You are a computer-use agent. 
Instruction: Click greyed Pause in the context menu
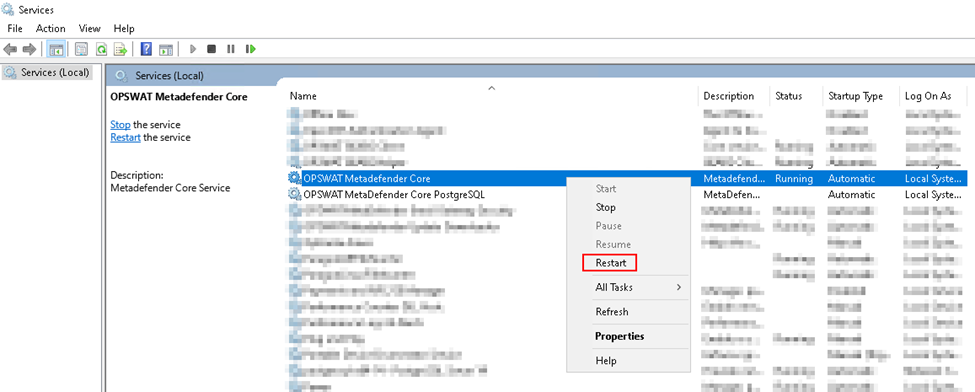[x=608, y=226]
